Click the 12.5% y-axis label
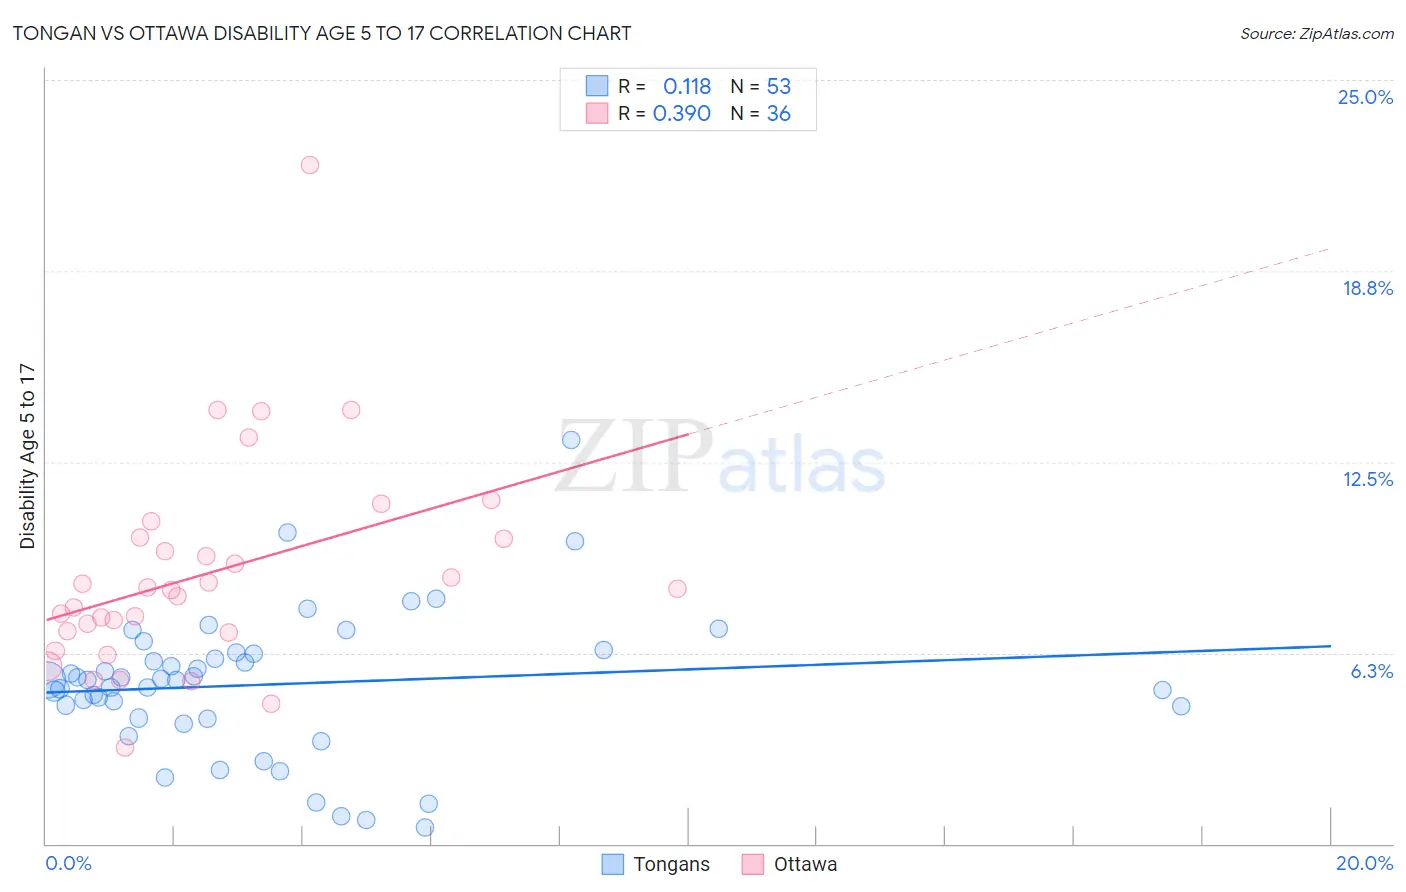 (1367, 479)
